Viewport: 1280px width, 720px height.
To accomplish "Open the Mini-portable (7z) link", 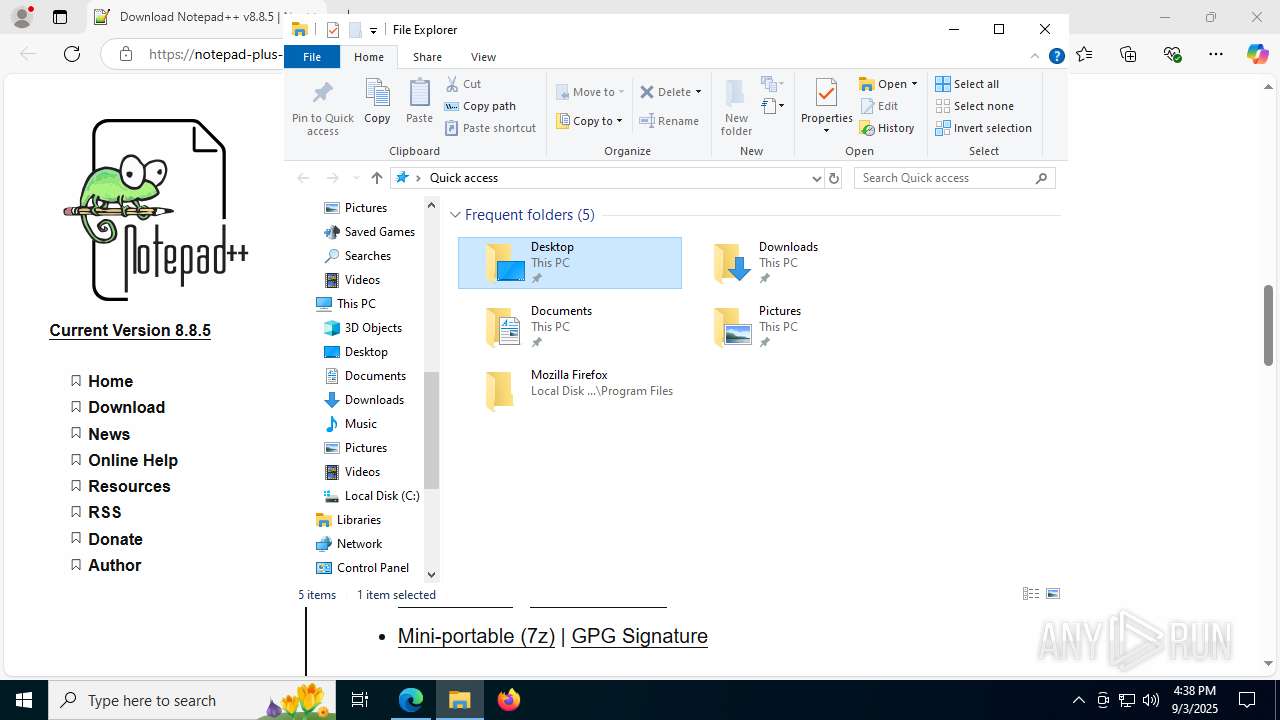I will (x=476, y=636).
